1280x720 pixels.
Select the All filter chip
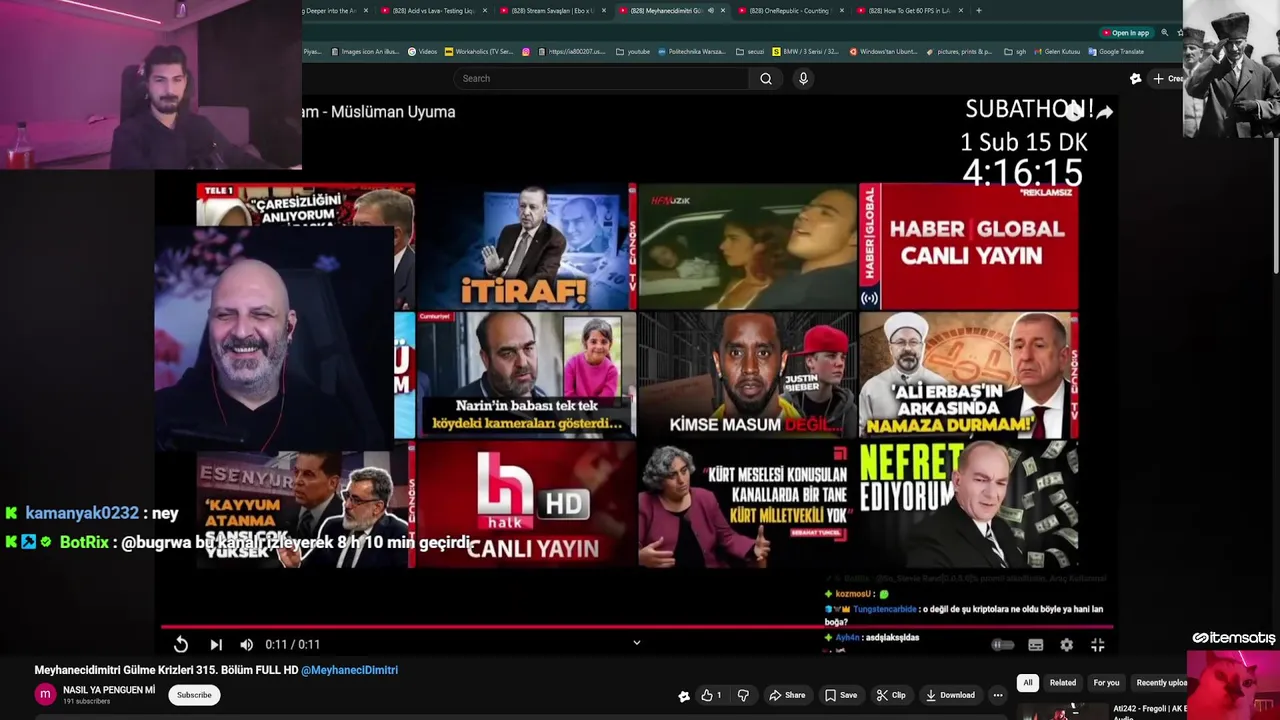tap(1027, 683)
